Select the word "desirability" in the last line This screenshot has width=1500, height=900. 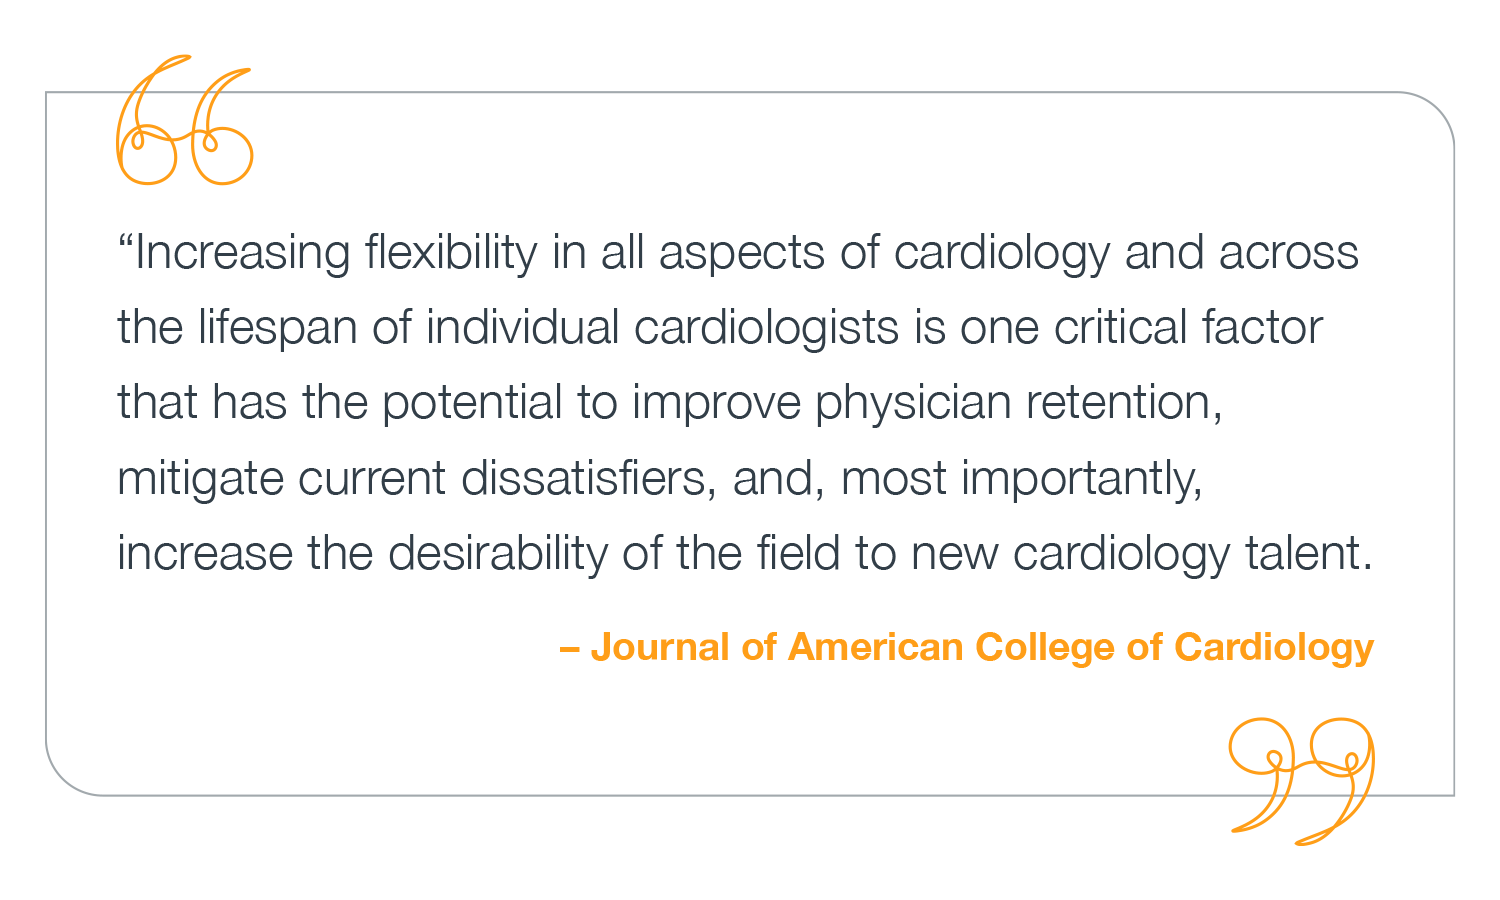click(x=497, y=553)
